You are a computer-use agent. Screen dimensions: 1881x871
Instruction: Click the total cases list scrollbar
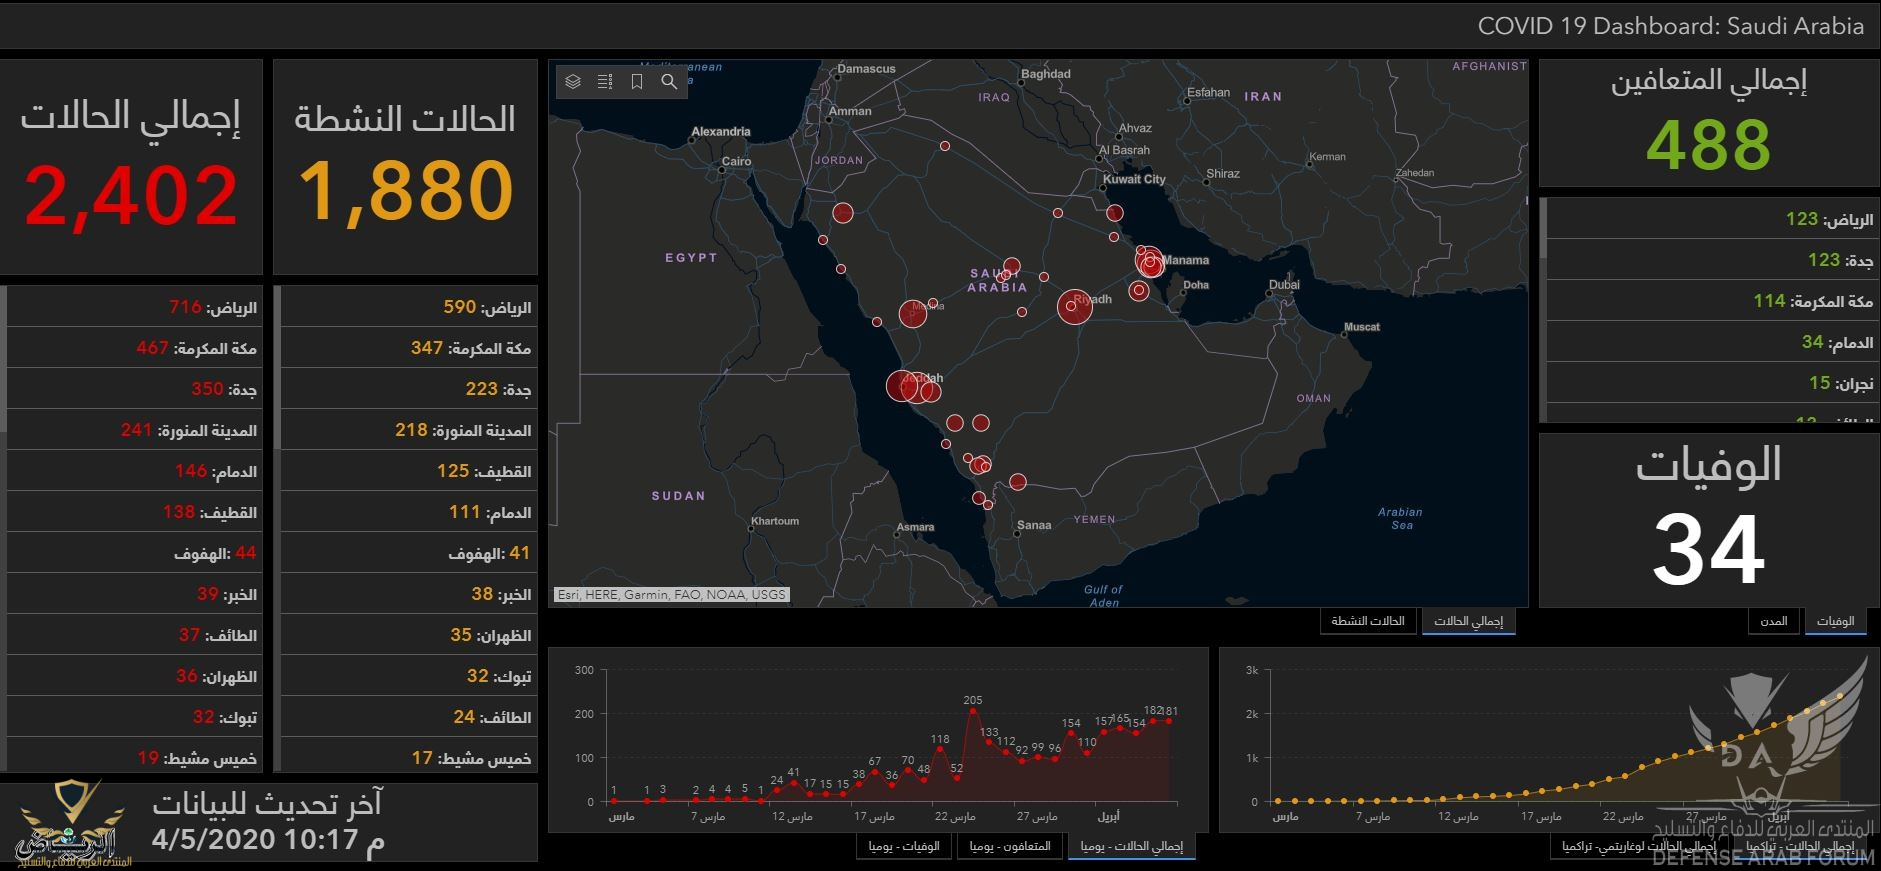point(3,360)
